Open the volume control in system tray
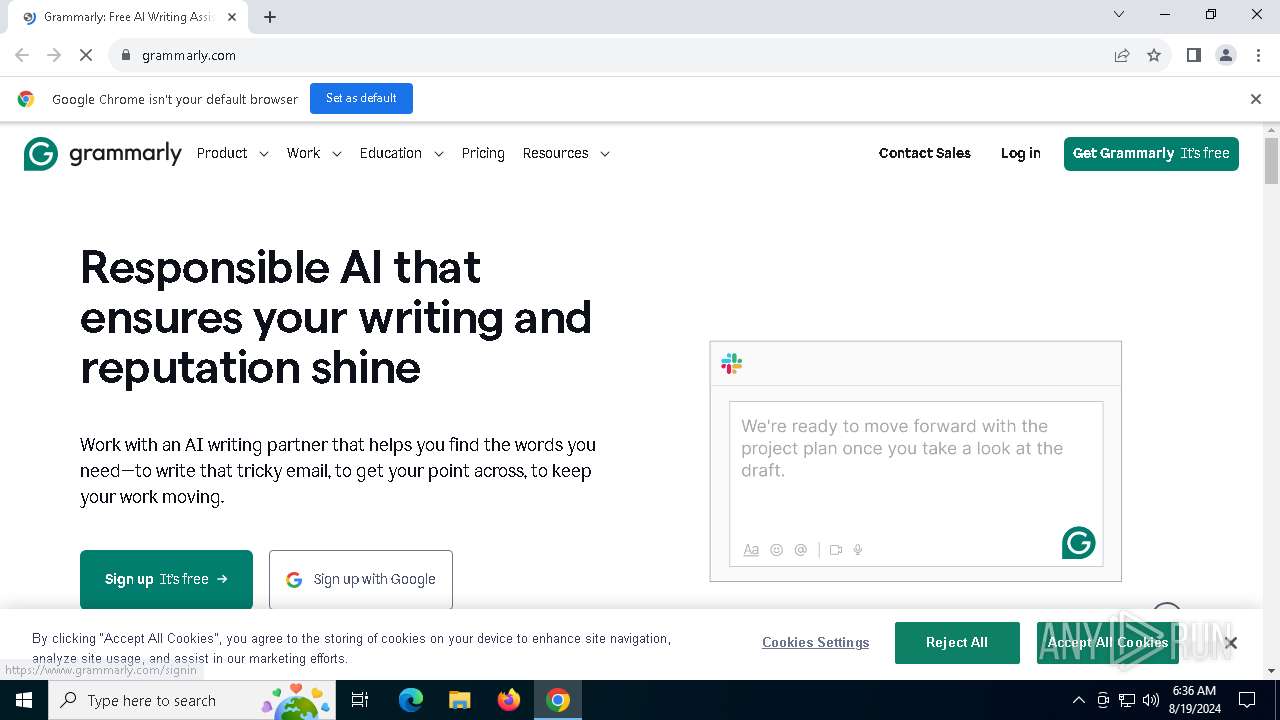 point(1151,700)
